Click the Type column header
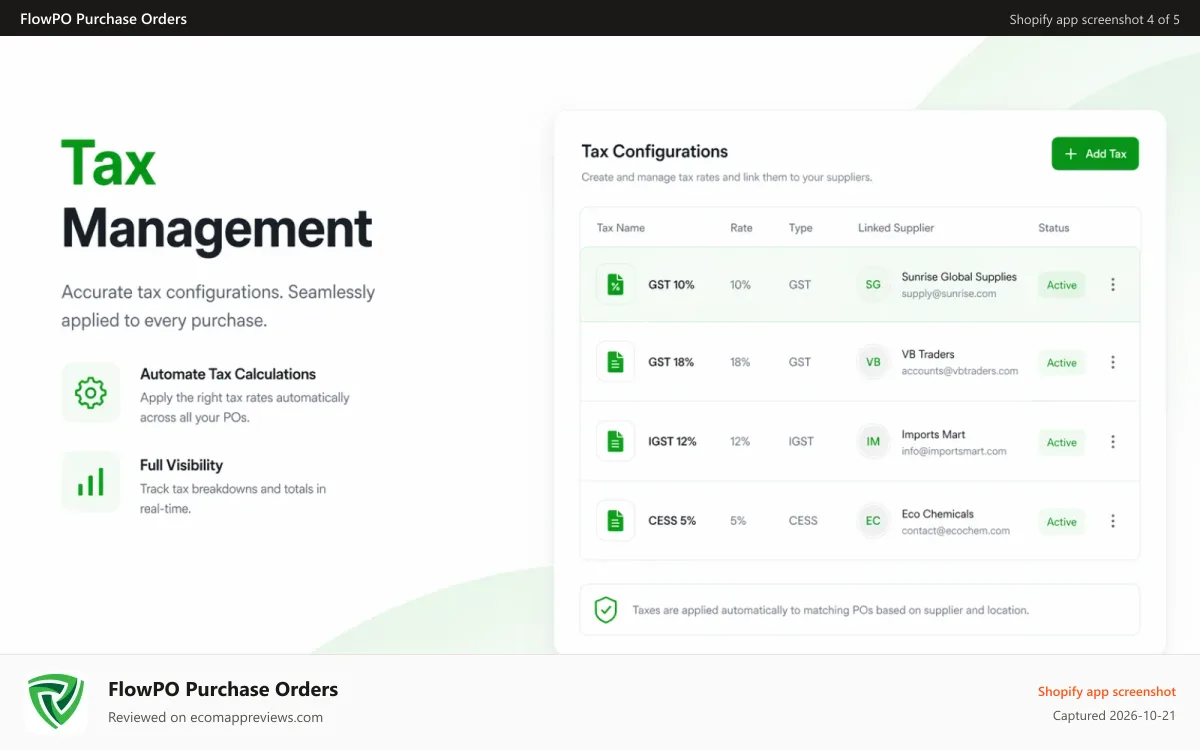The height and width of the screenshot is (750, 1200). point(800,228)
